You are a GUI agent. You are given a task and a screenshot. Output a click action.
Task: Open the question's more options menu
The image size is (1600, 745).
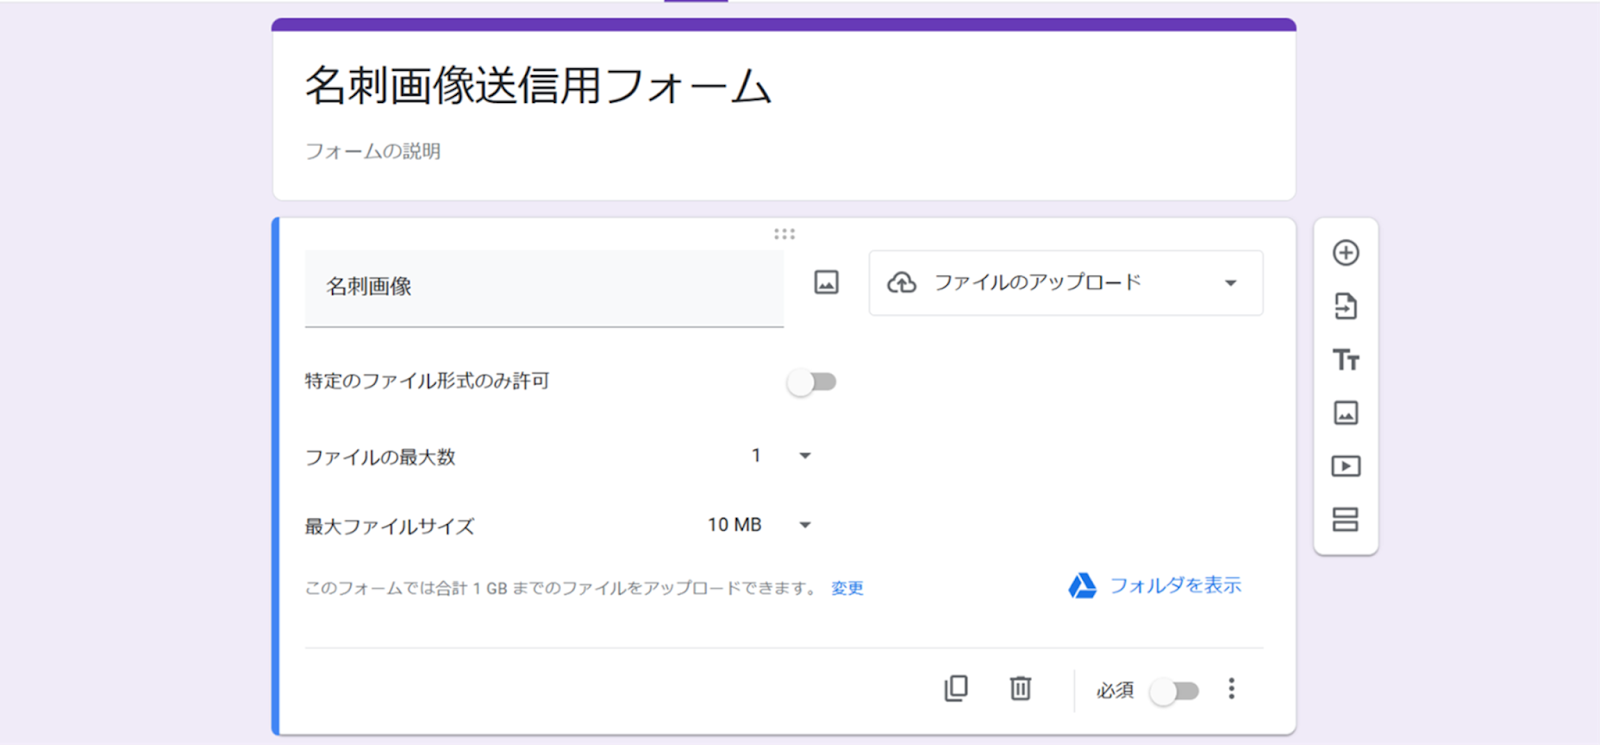click(x=1232, y=689)
